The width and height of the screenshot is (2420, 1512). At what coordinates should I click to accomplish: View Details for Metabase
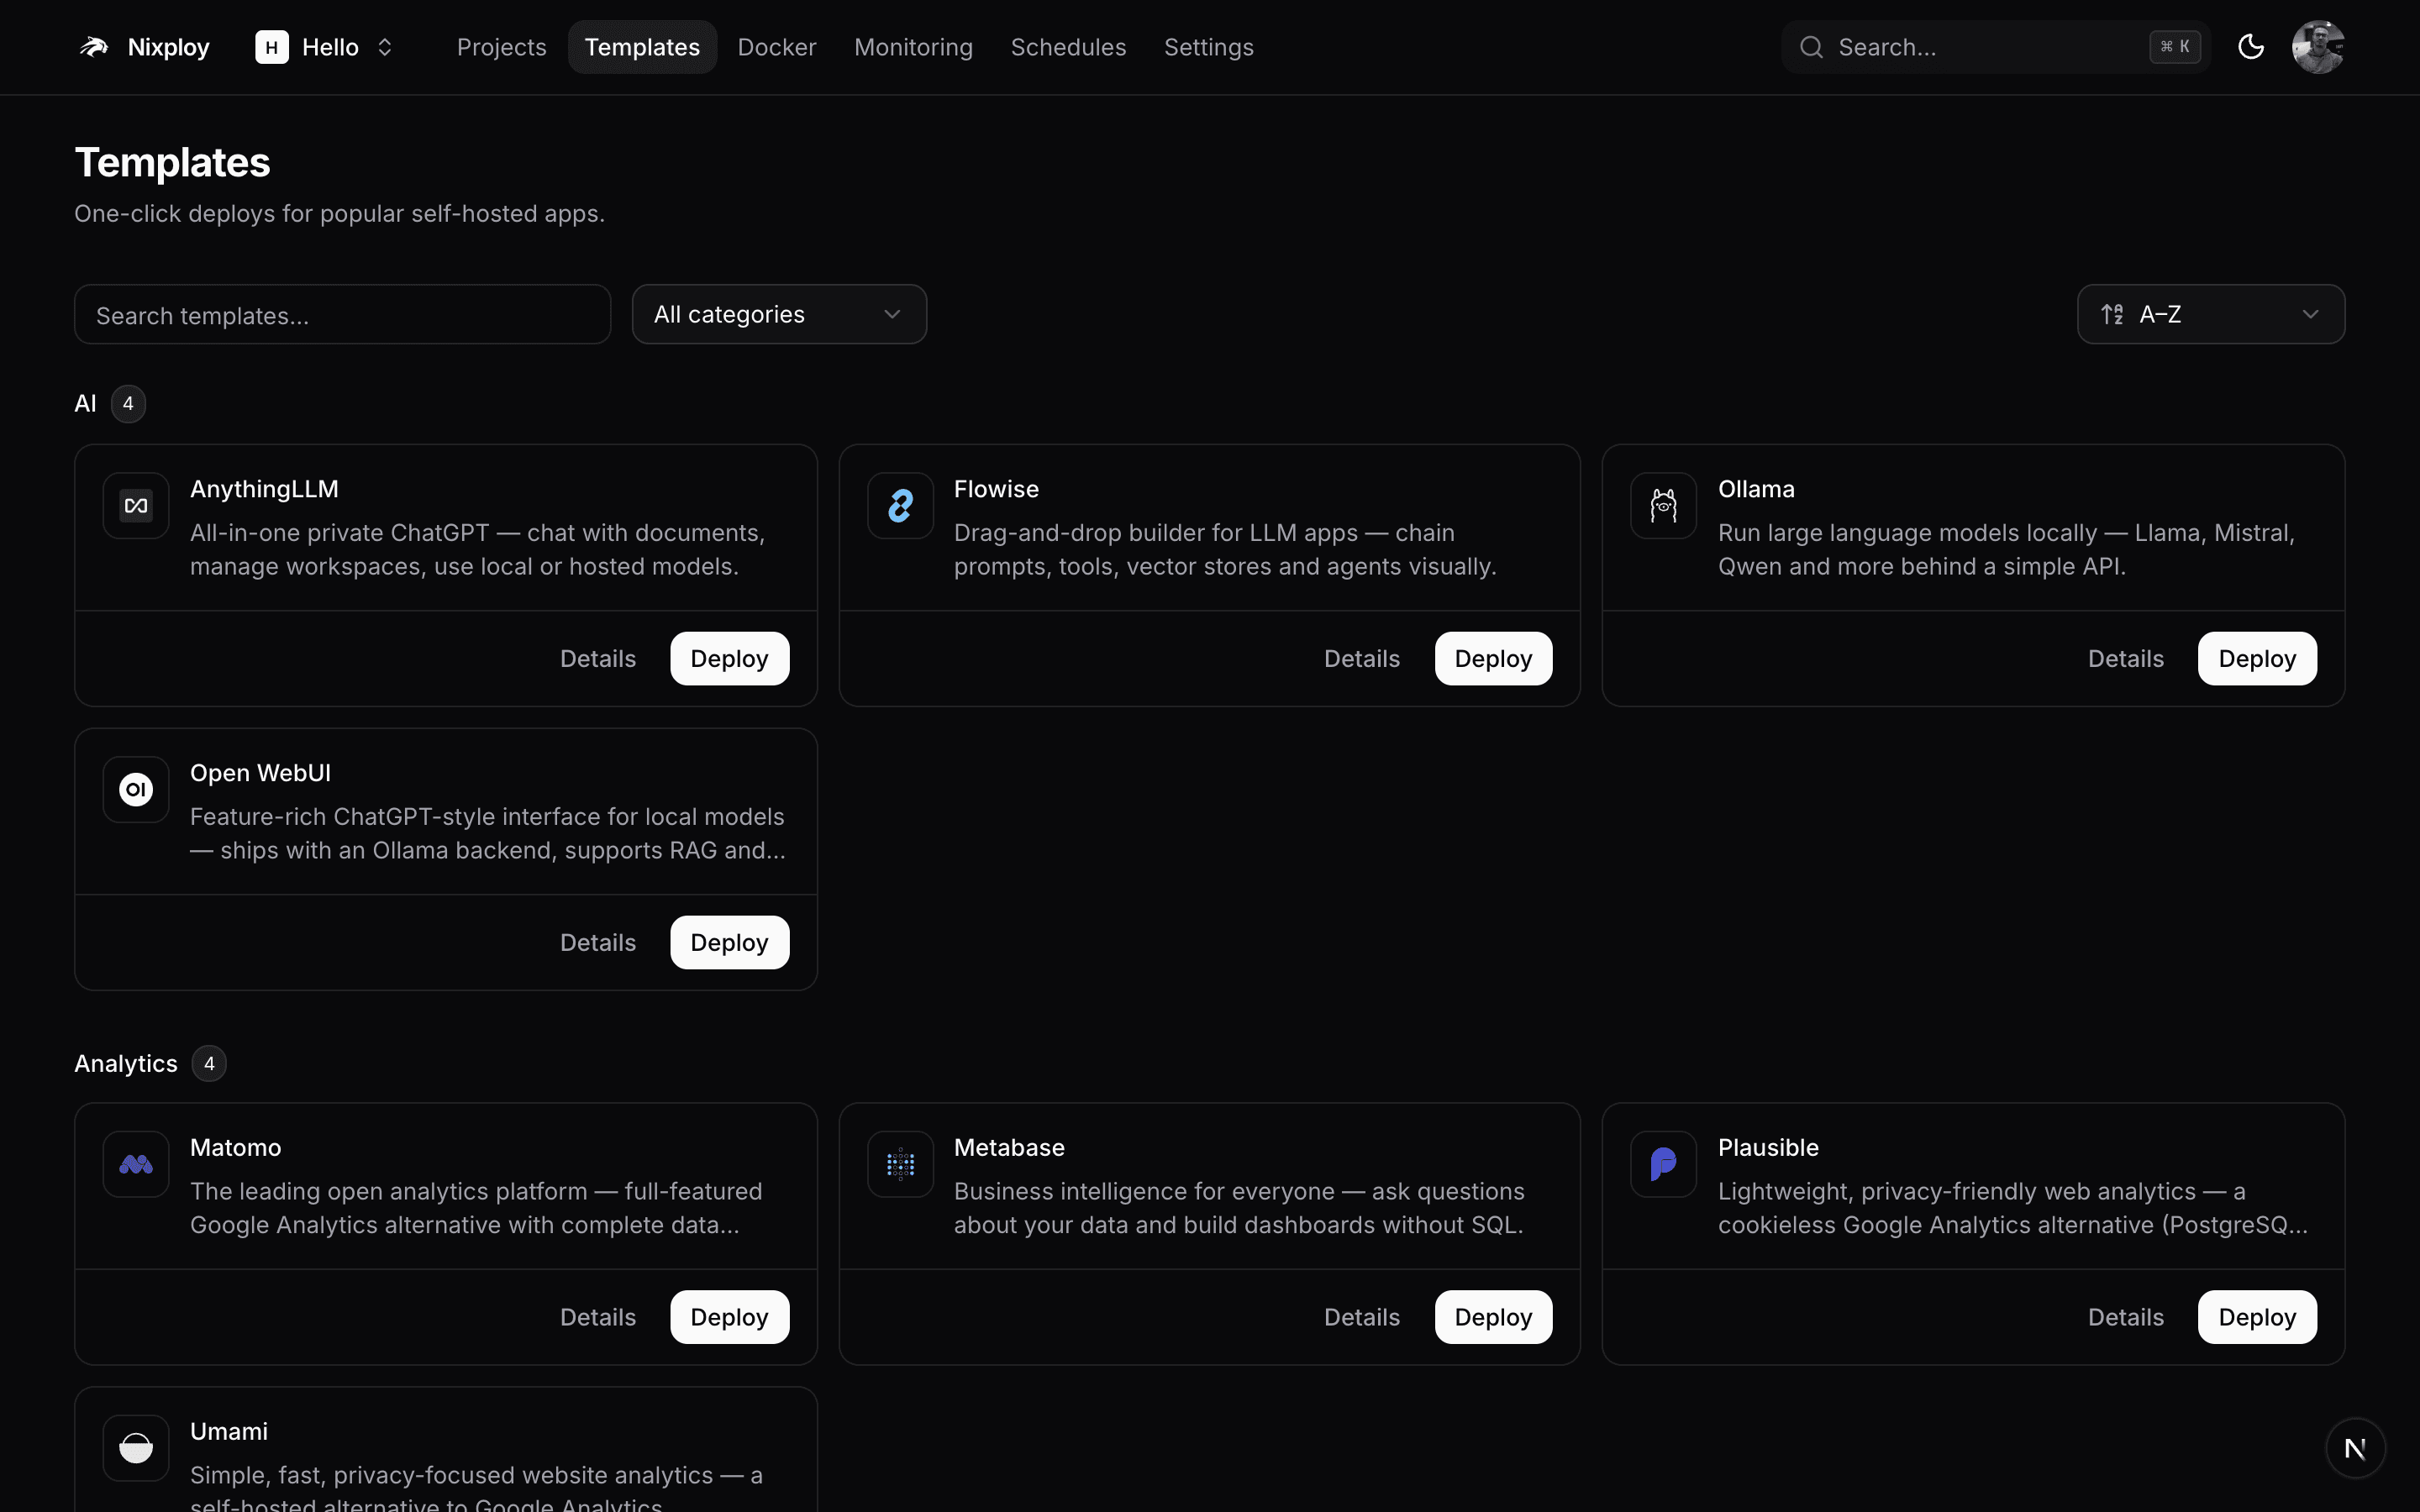1362,1317
